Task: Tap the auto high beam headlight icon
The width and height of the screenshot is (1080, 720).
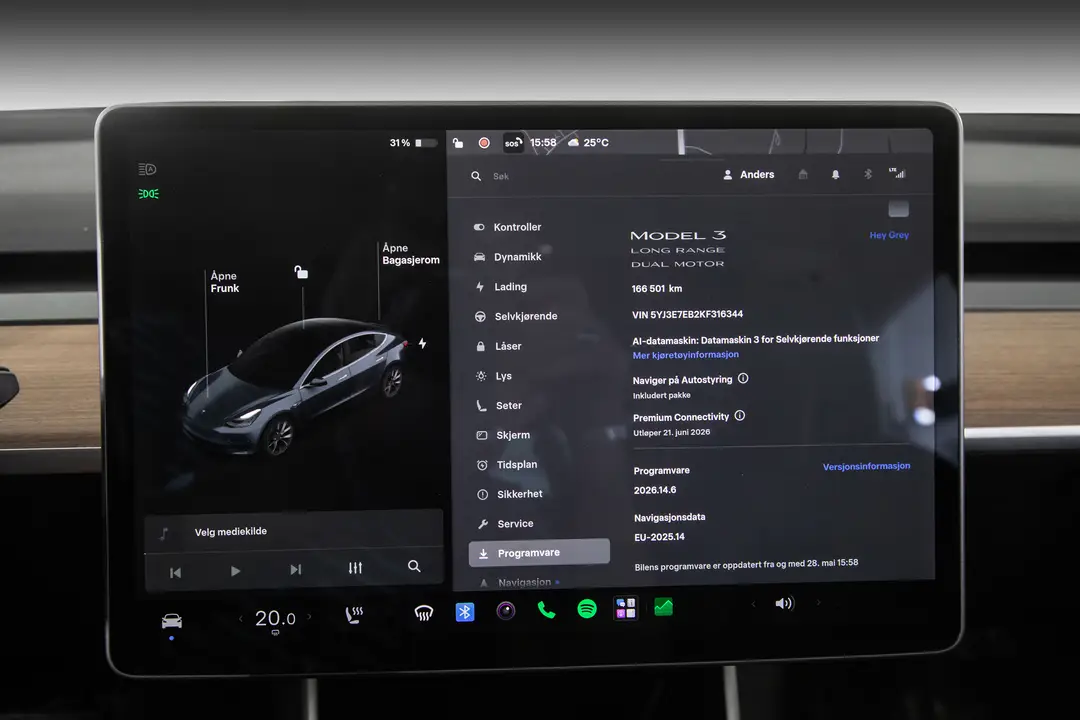Action: (147, 169)
